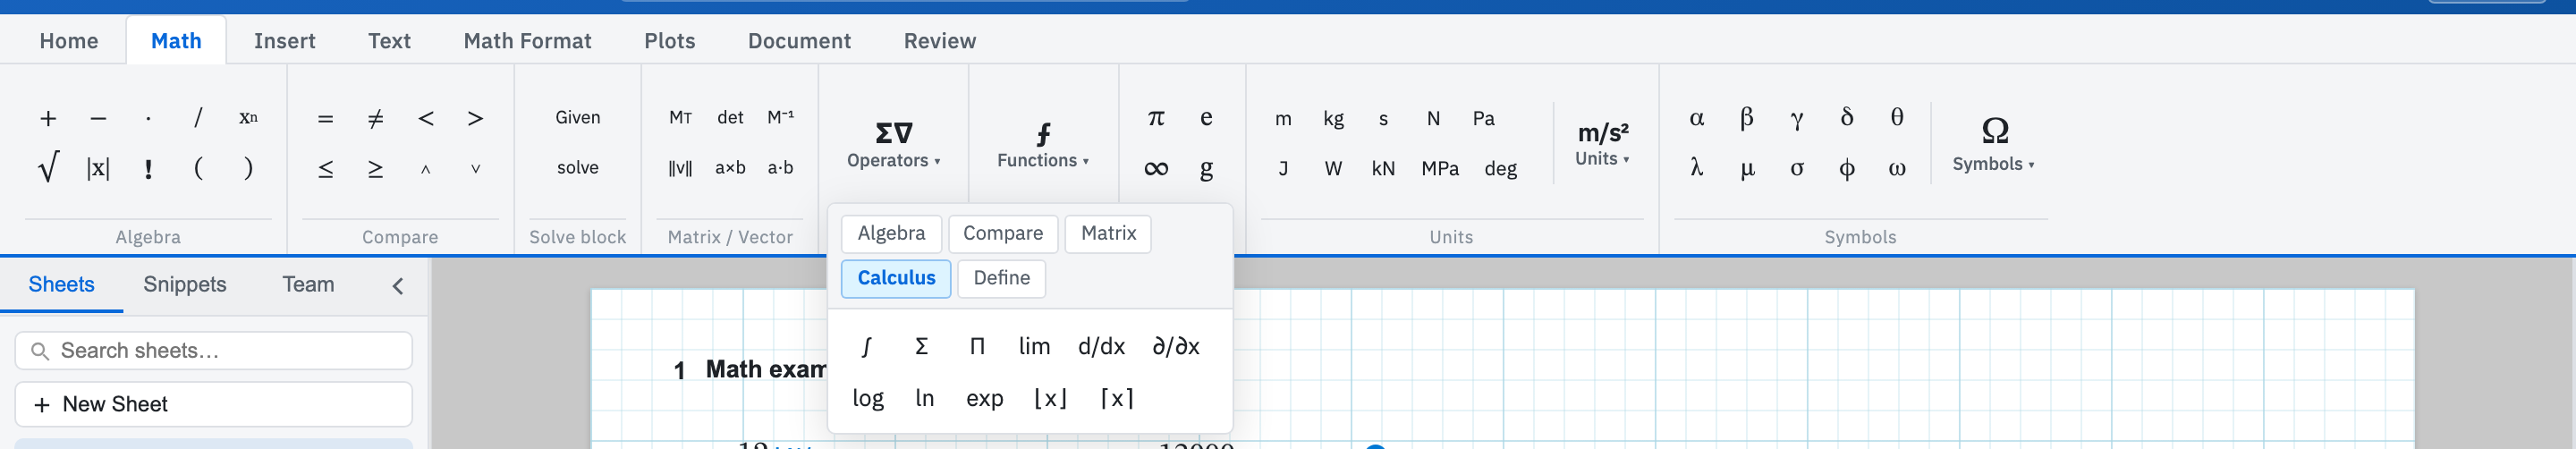Screen dimensions: 2576x449
Task: Collapse the left sidebar panel
Action: coord(398,286)
